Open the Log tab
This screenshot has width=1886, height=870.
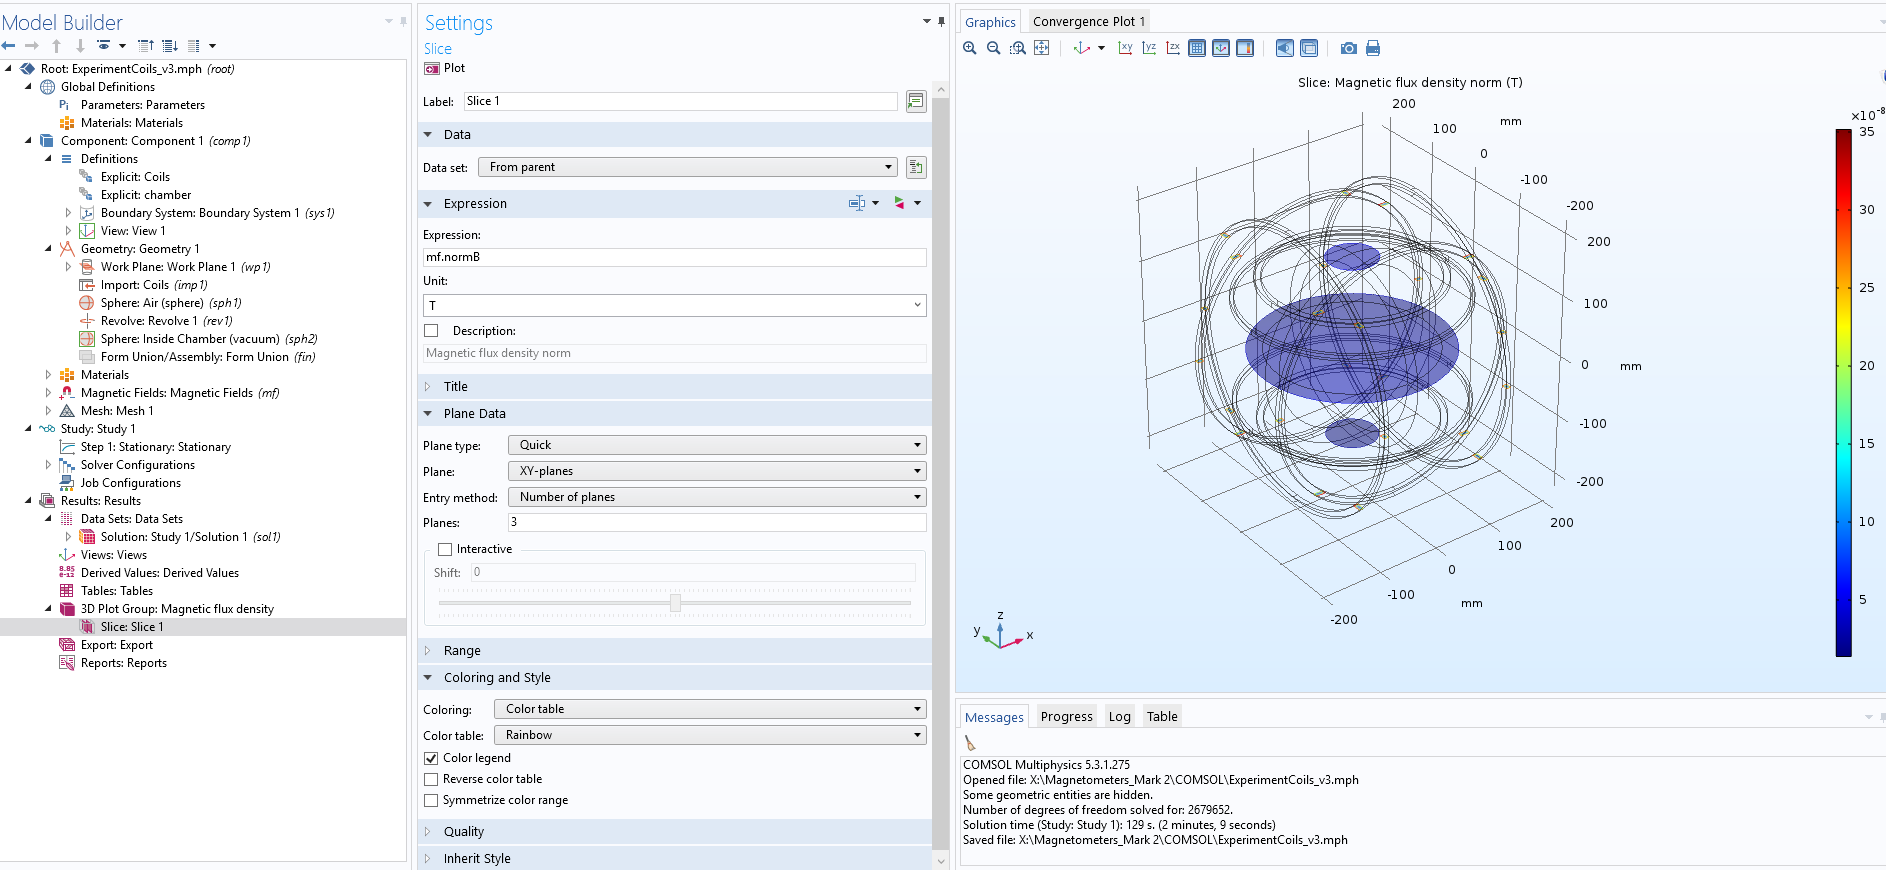click(1119, 716)
